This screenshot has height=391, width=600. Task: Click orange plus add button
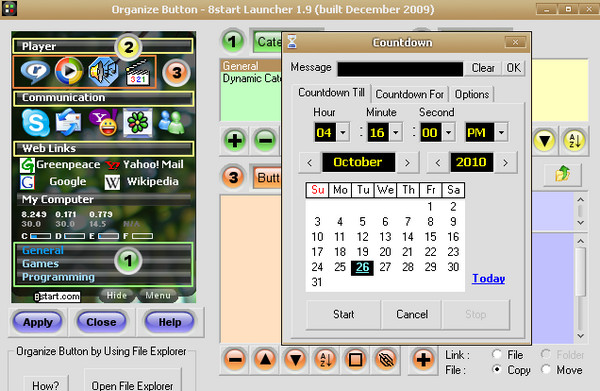coord(423,360)
